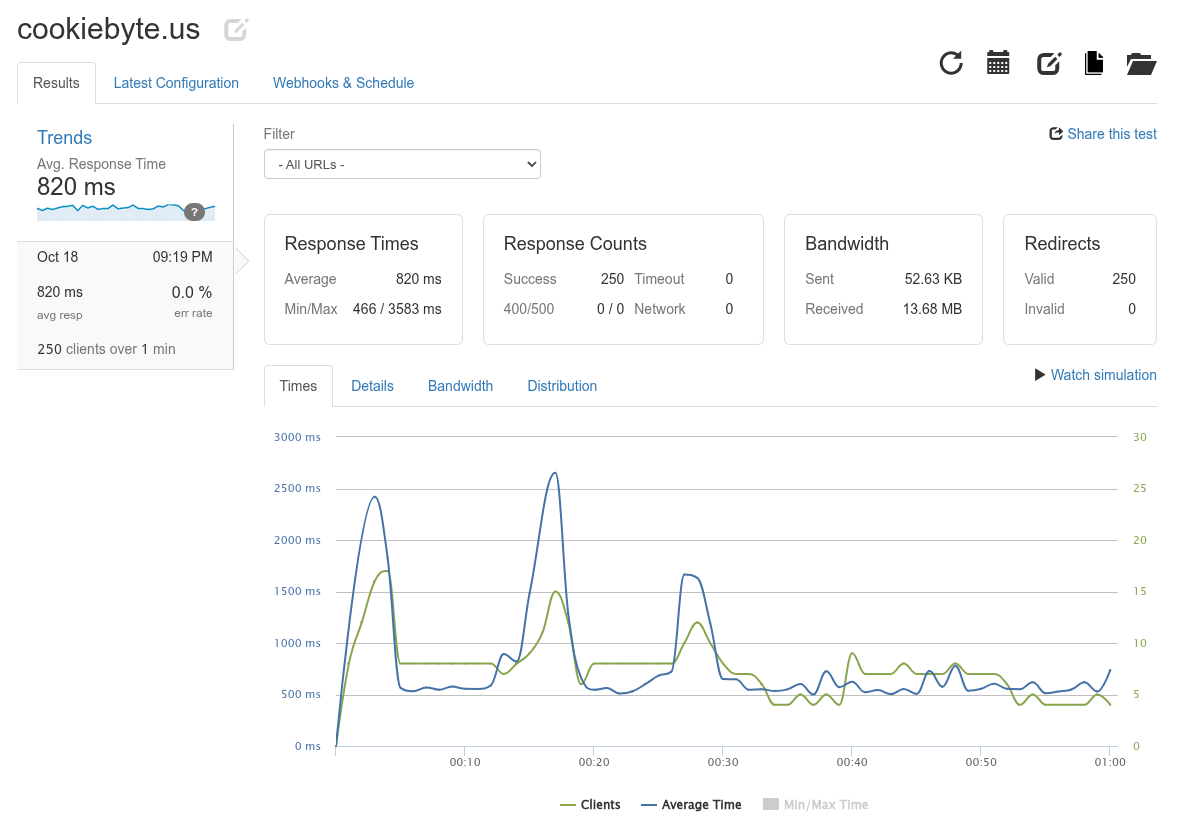Viewport: 1182px width, 839px height.
Task: Open the folder icon in toolbar
Action: (1141, 64)
